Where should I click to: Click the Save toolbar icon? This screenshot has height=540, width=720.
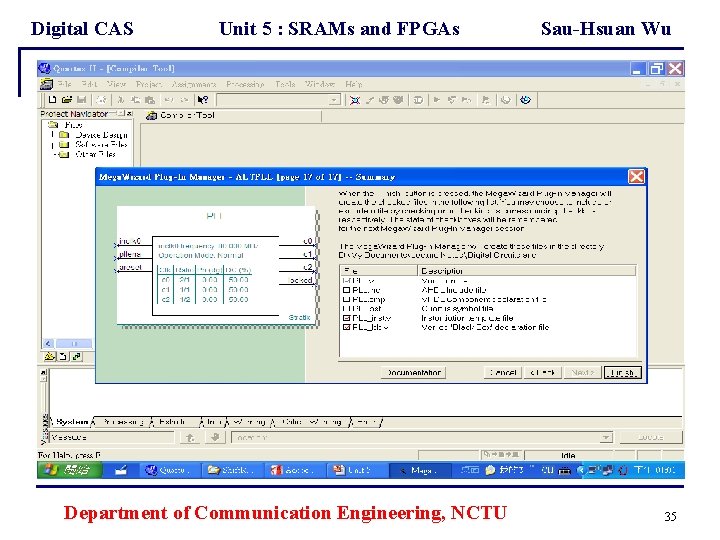(x=82, y=100)
